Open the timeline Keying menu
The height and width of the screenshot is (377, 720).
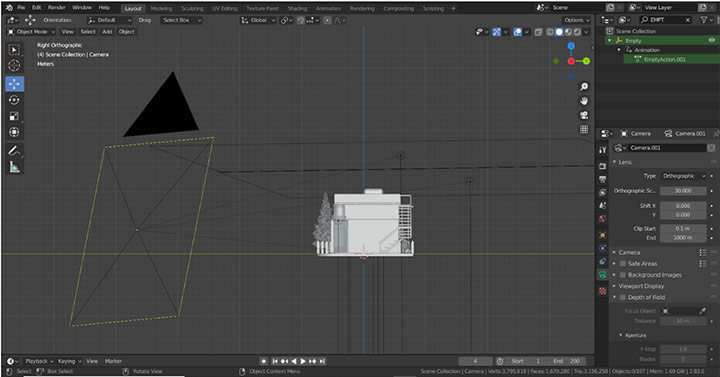pyautogui.click(x=69, y=361)
